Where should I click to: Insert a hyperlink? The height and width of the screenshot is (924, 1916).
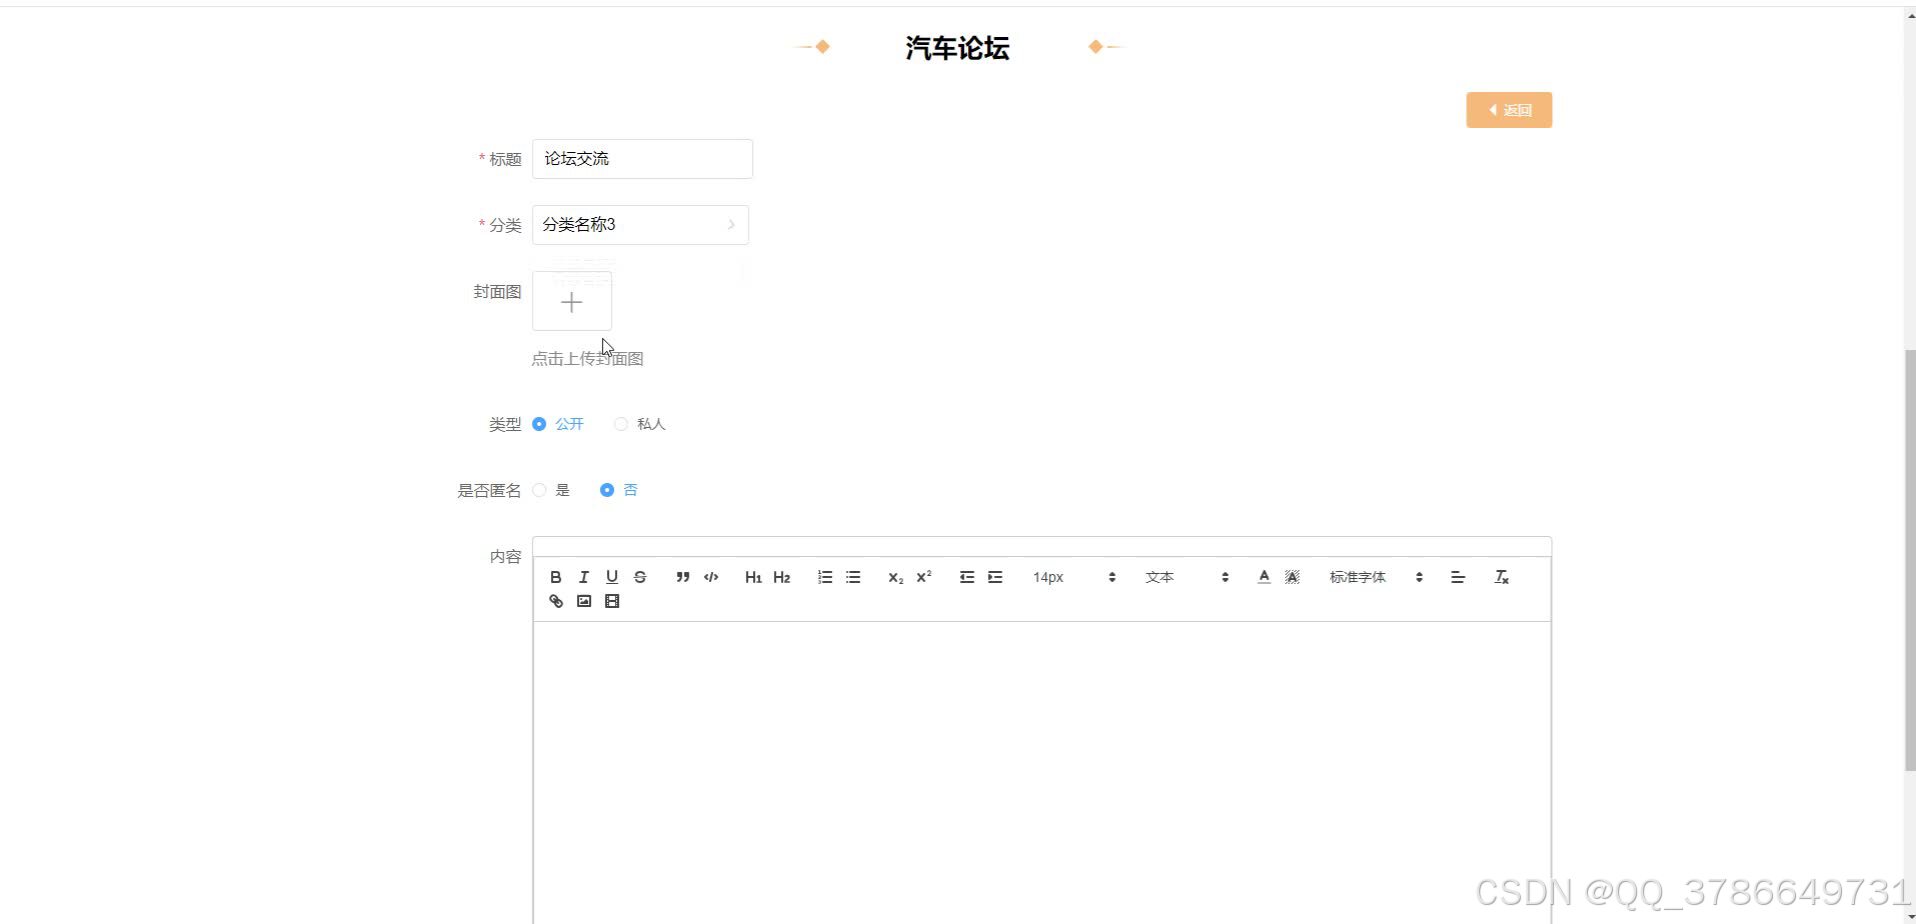coord(555,601)
